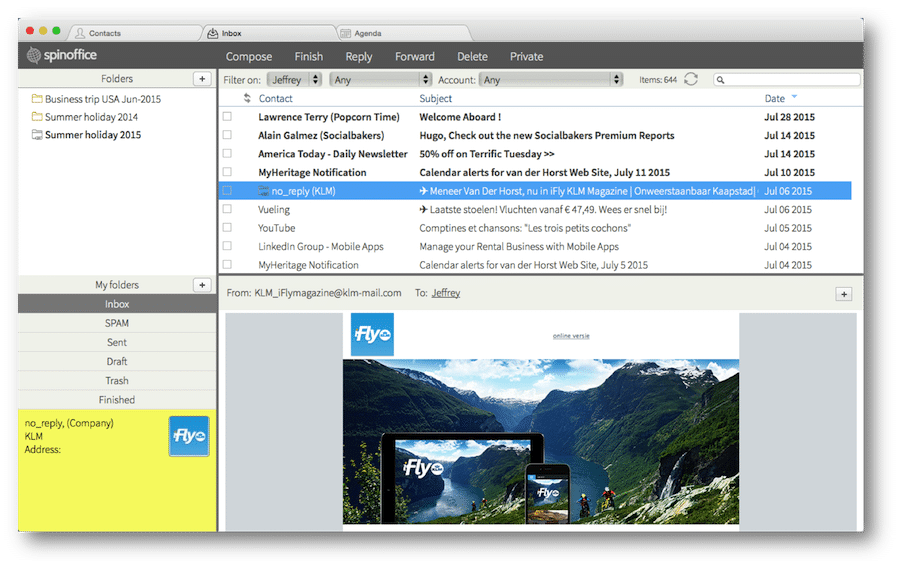The image size is (900, 568).
Task: Click the folder icon beside no_reply (KLM)
Action: (263, 190)
